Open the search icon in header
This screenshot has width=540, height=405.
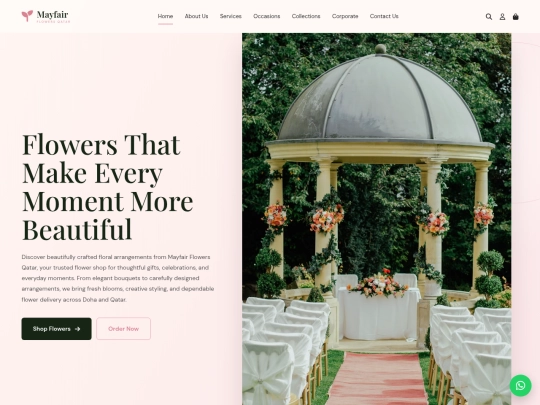click(x=489, y=17)
